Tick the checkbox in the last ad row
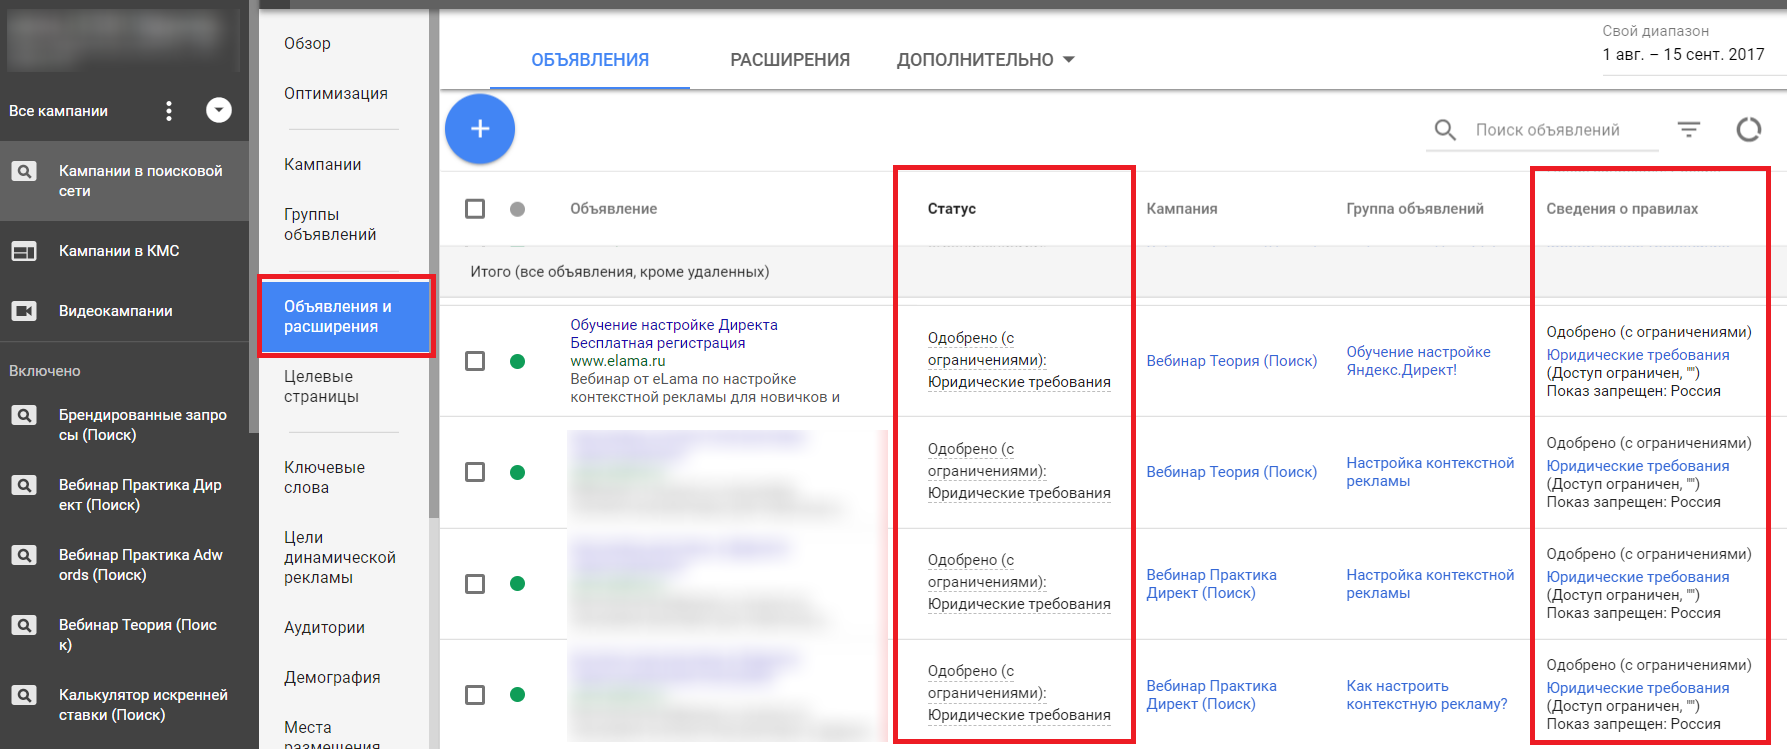The image size is (1787, 749). tap(475, 695)
